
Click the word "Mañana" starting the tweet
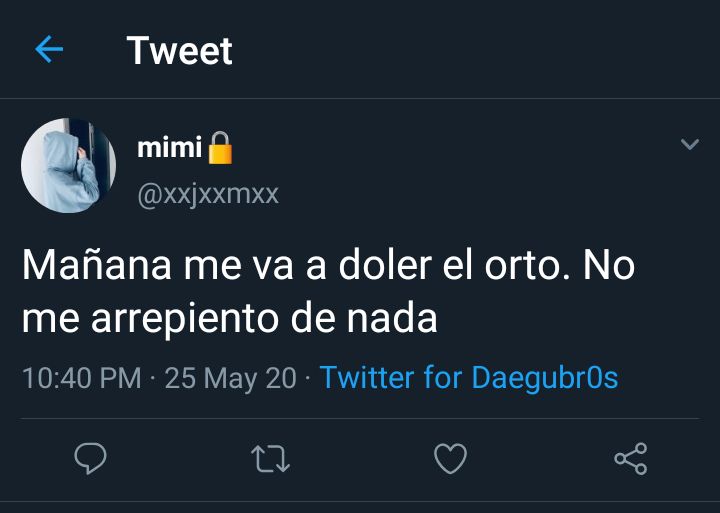tap(97, 264)
